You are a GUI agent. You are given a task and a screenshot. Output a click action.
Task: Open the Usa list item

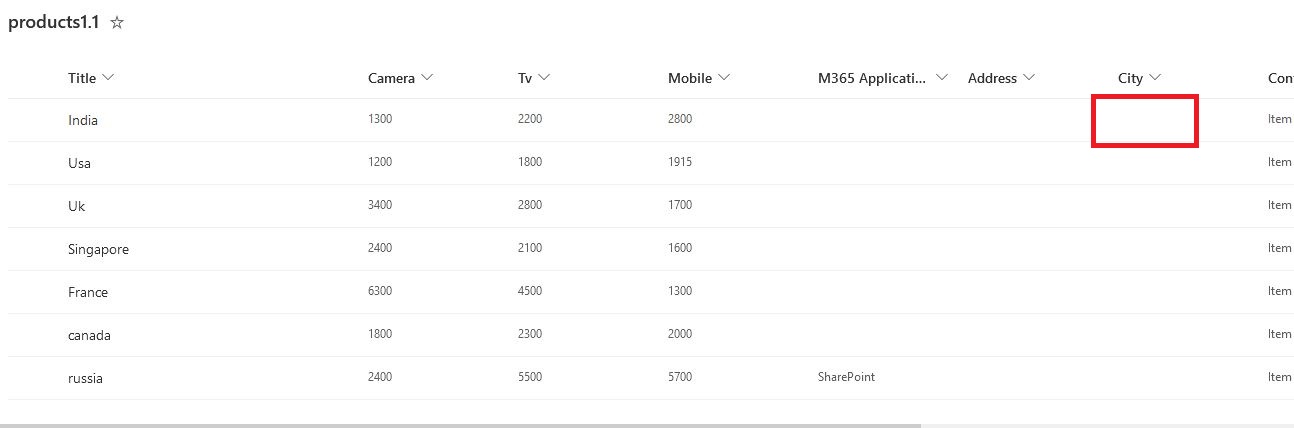pyautogui.click(x=79, y=163)
